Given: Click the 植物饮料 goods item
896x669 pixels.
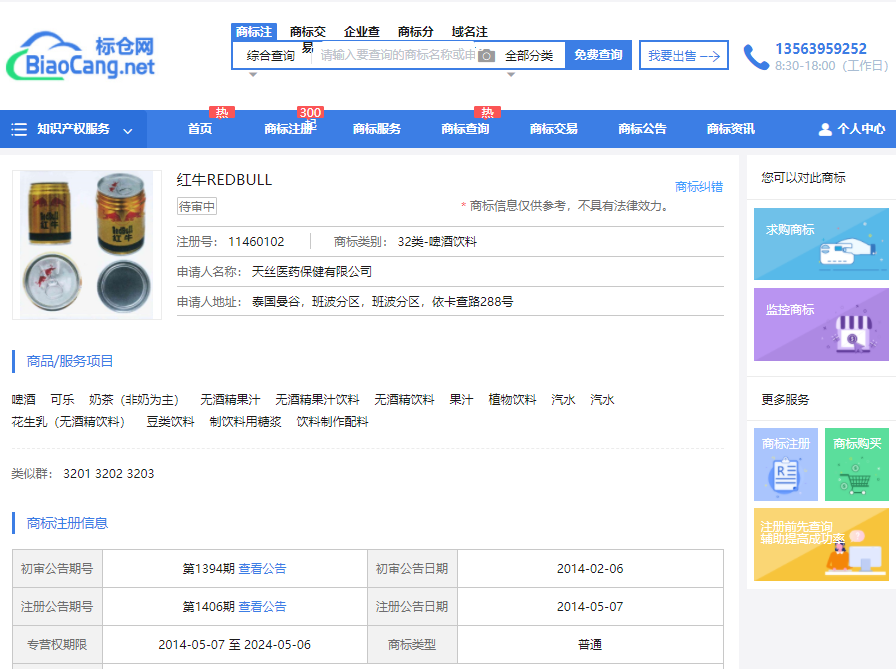Looking at the screenshot, I should point(512,400).
